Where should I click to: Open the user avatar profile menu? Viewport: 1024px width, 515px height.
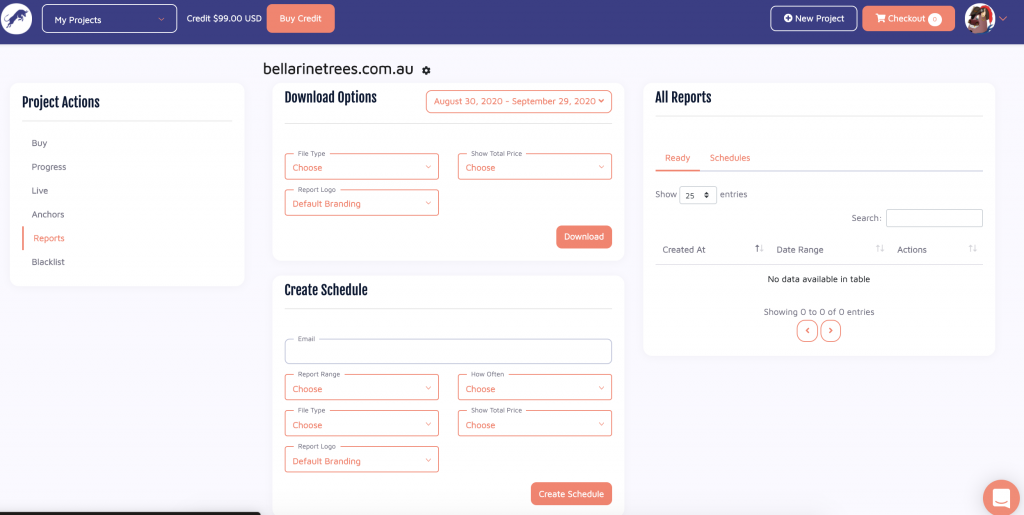click(980, 18)
